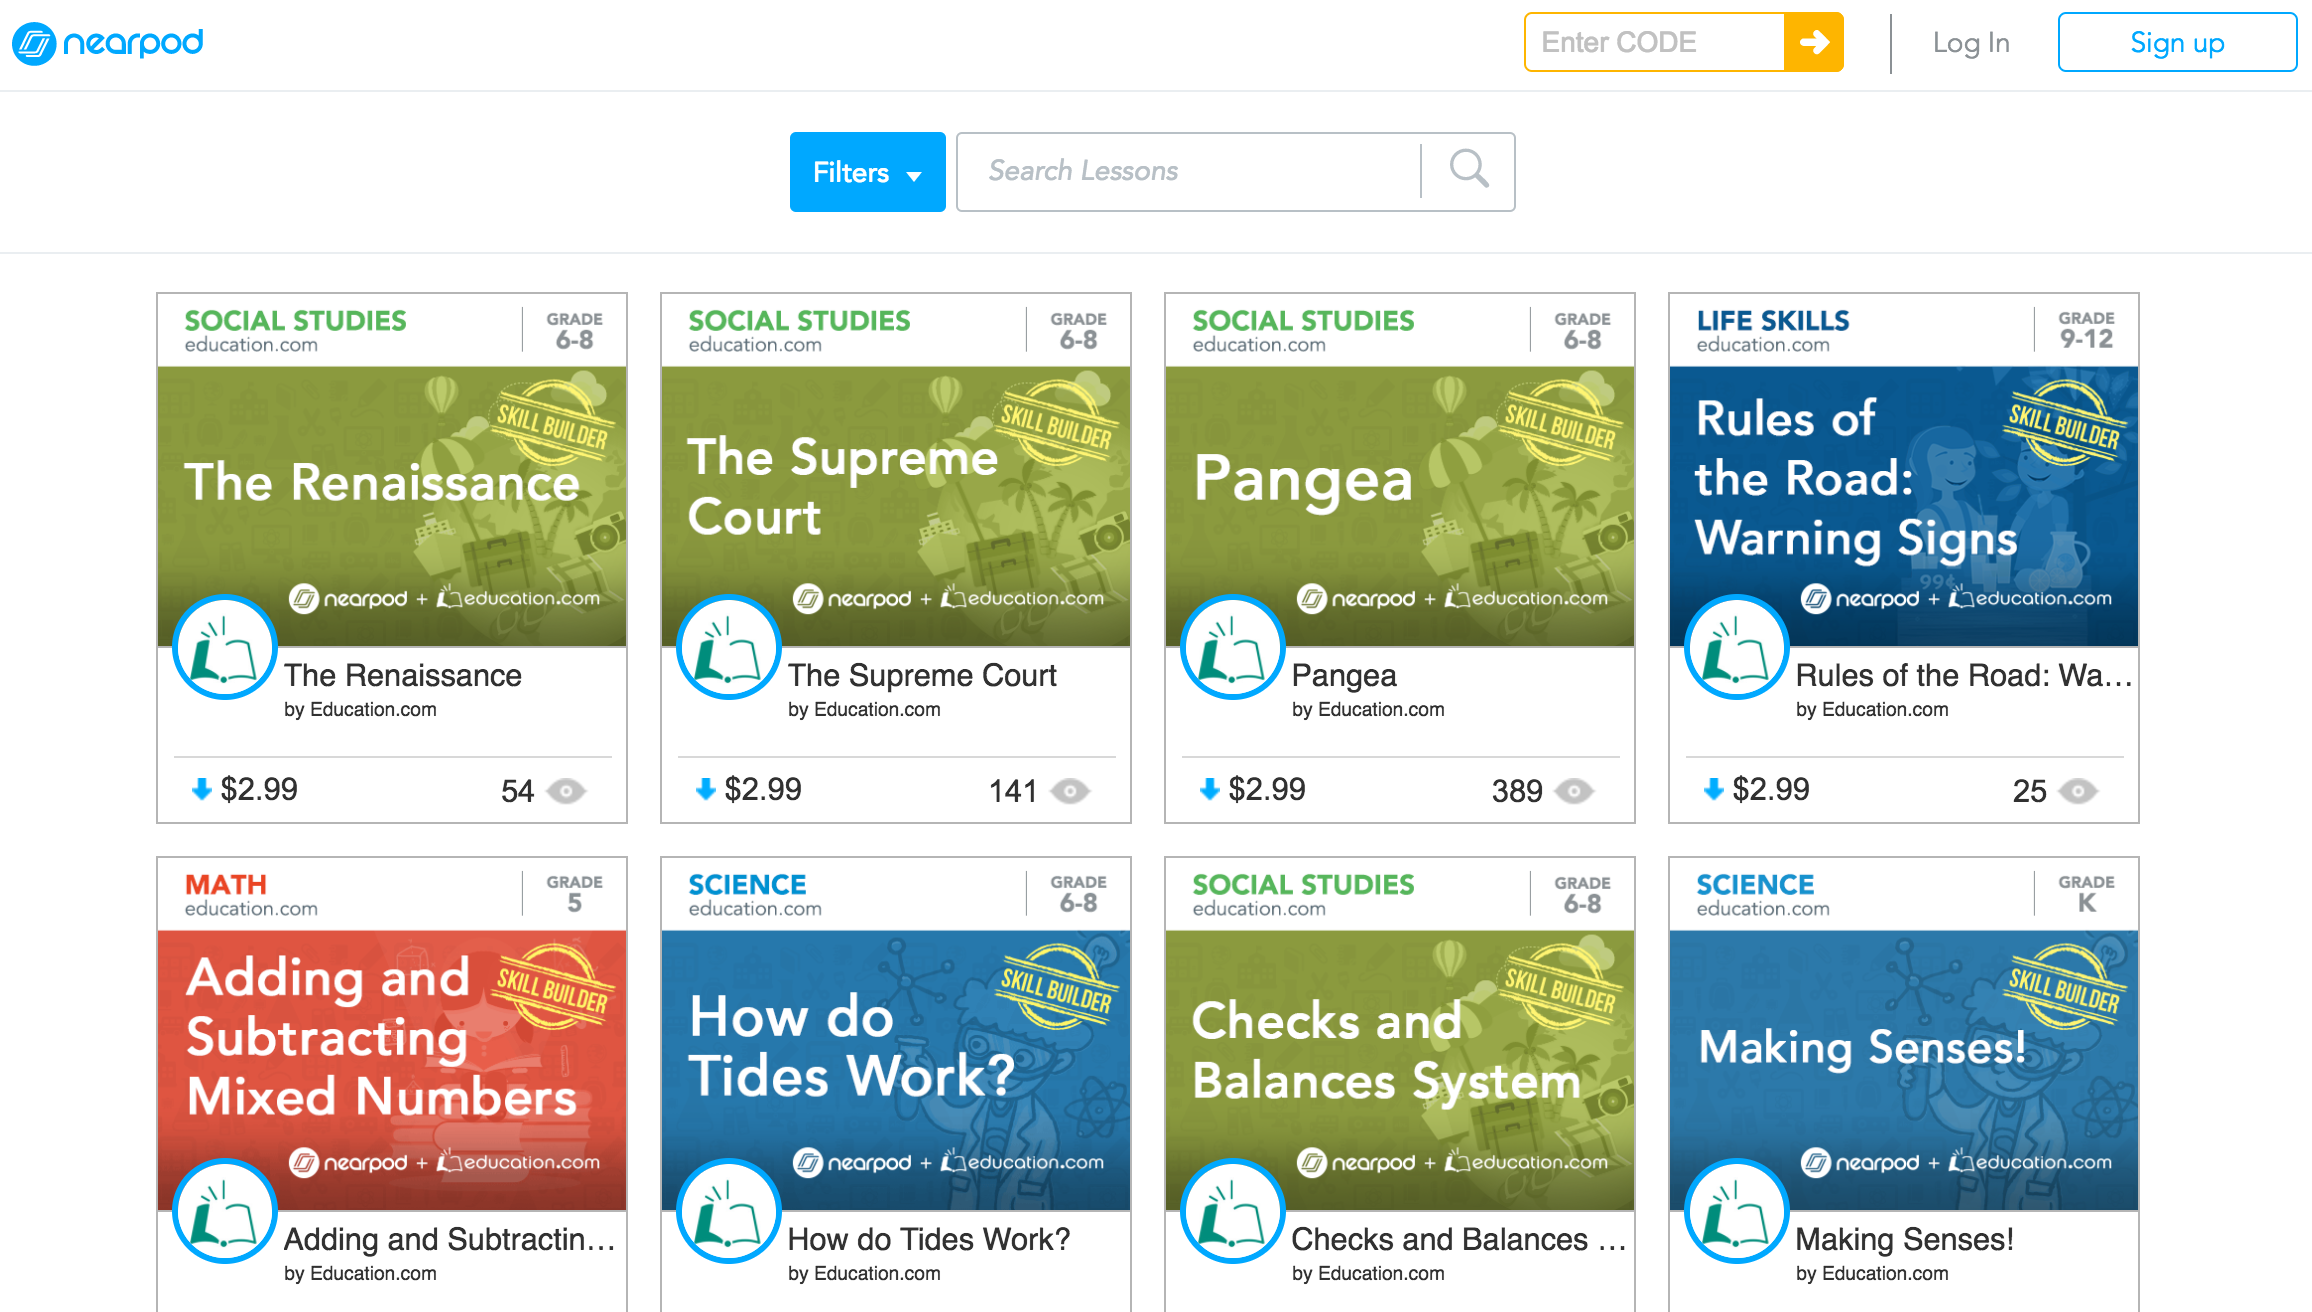This screenshot has width=2312, height=1312.
Task: Open The Renaissance lesson thumbnail
Action: (392, 506)
